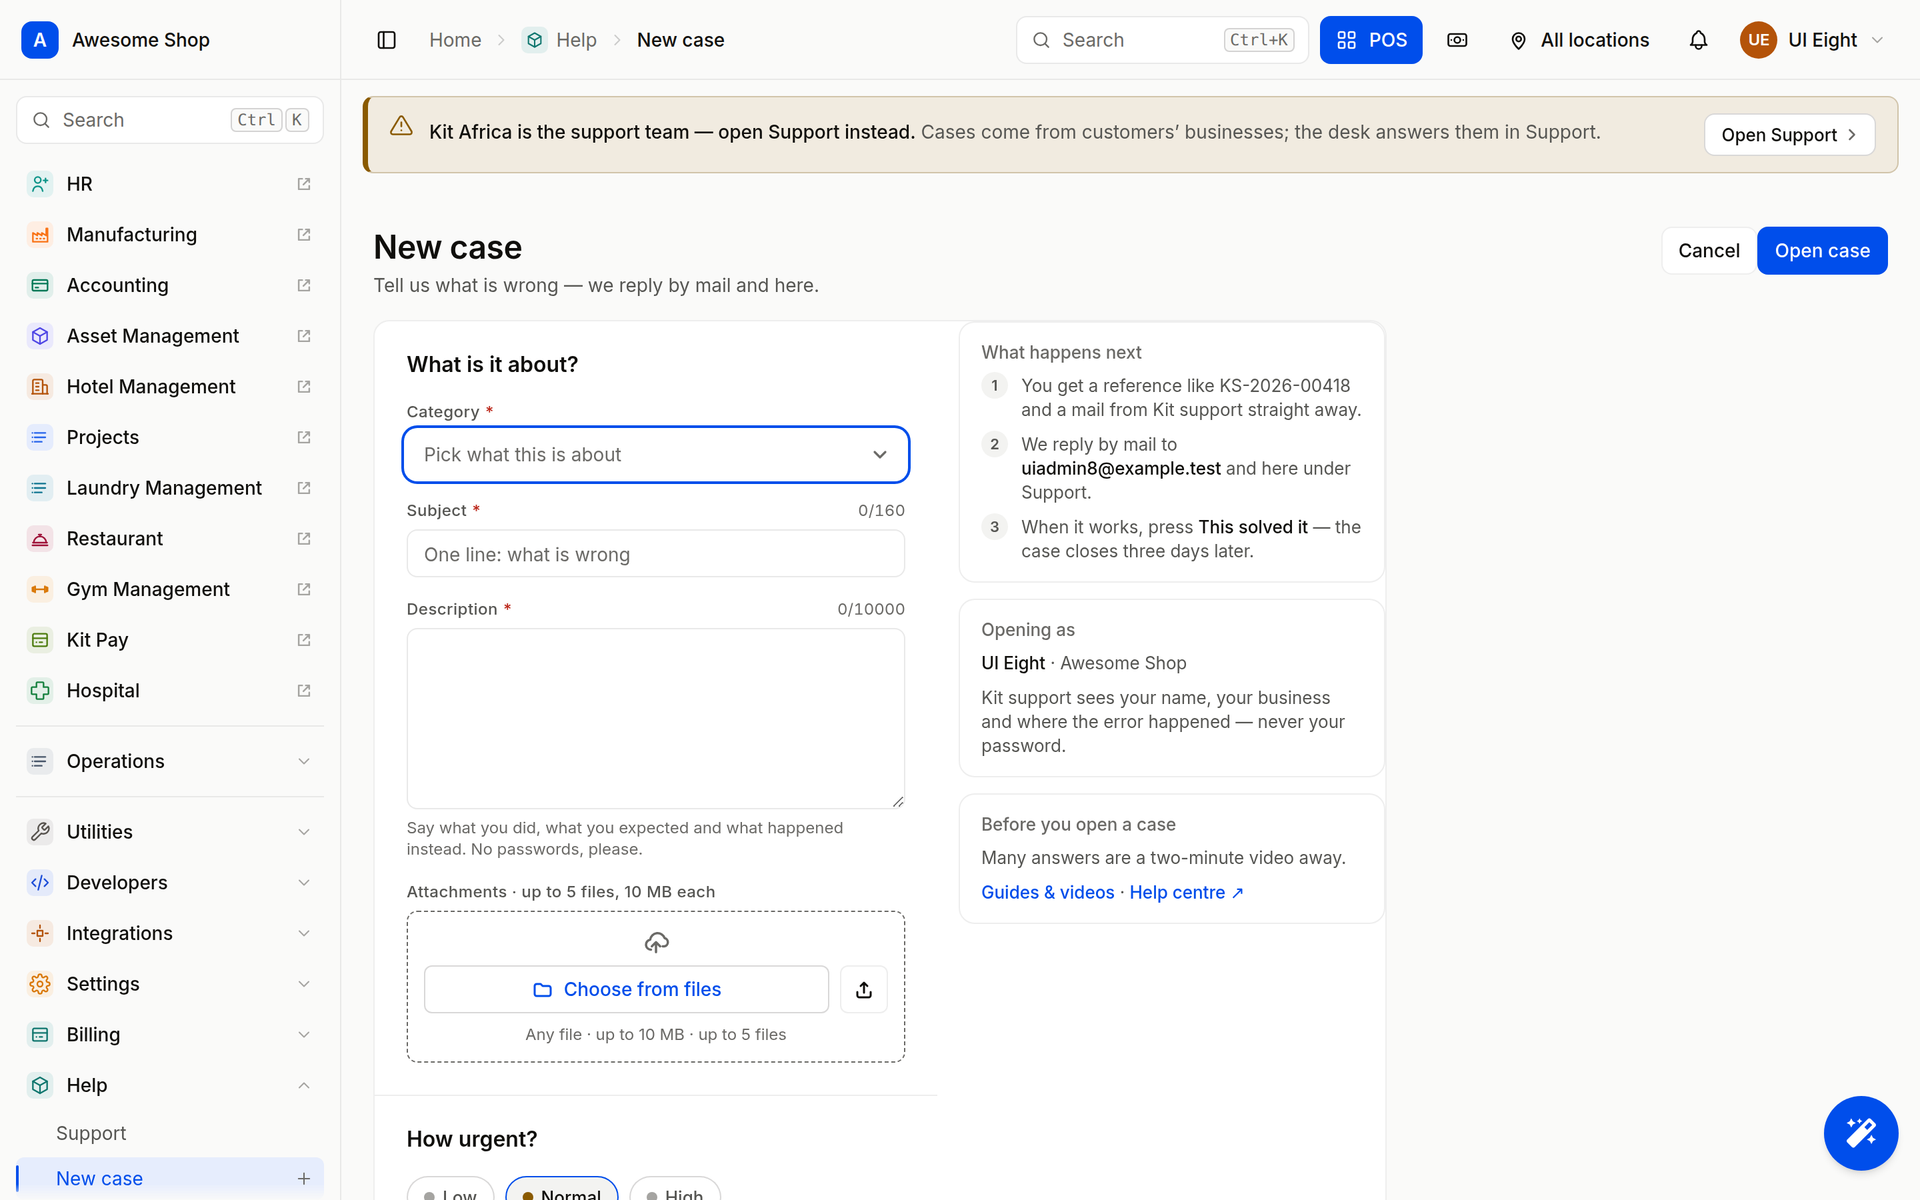Collapse the Help section
Image resolution: width=1920 pixels, height=1200 pixels.
tap(170, 1086)
